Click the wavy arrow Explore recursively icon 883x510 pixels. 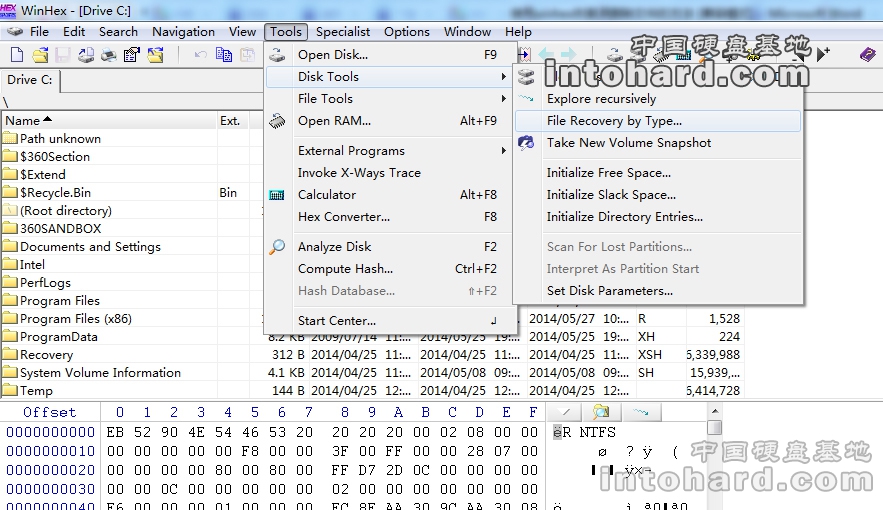[x=526, y=99]
